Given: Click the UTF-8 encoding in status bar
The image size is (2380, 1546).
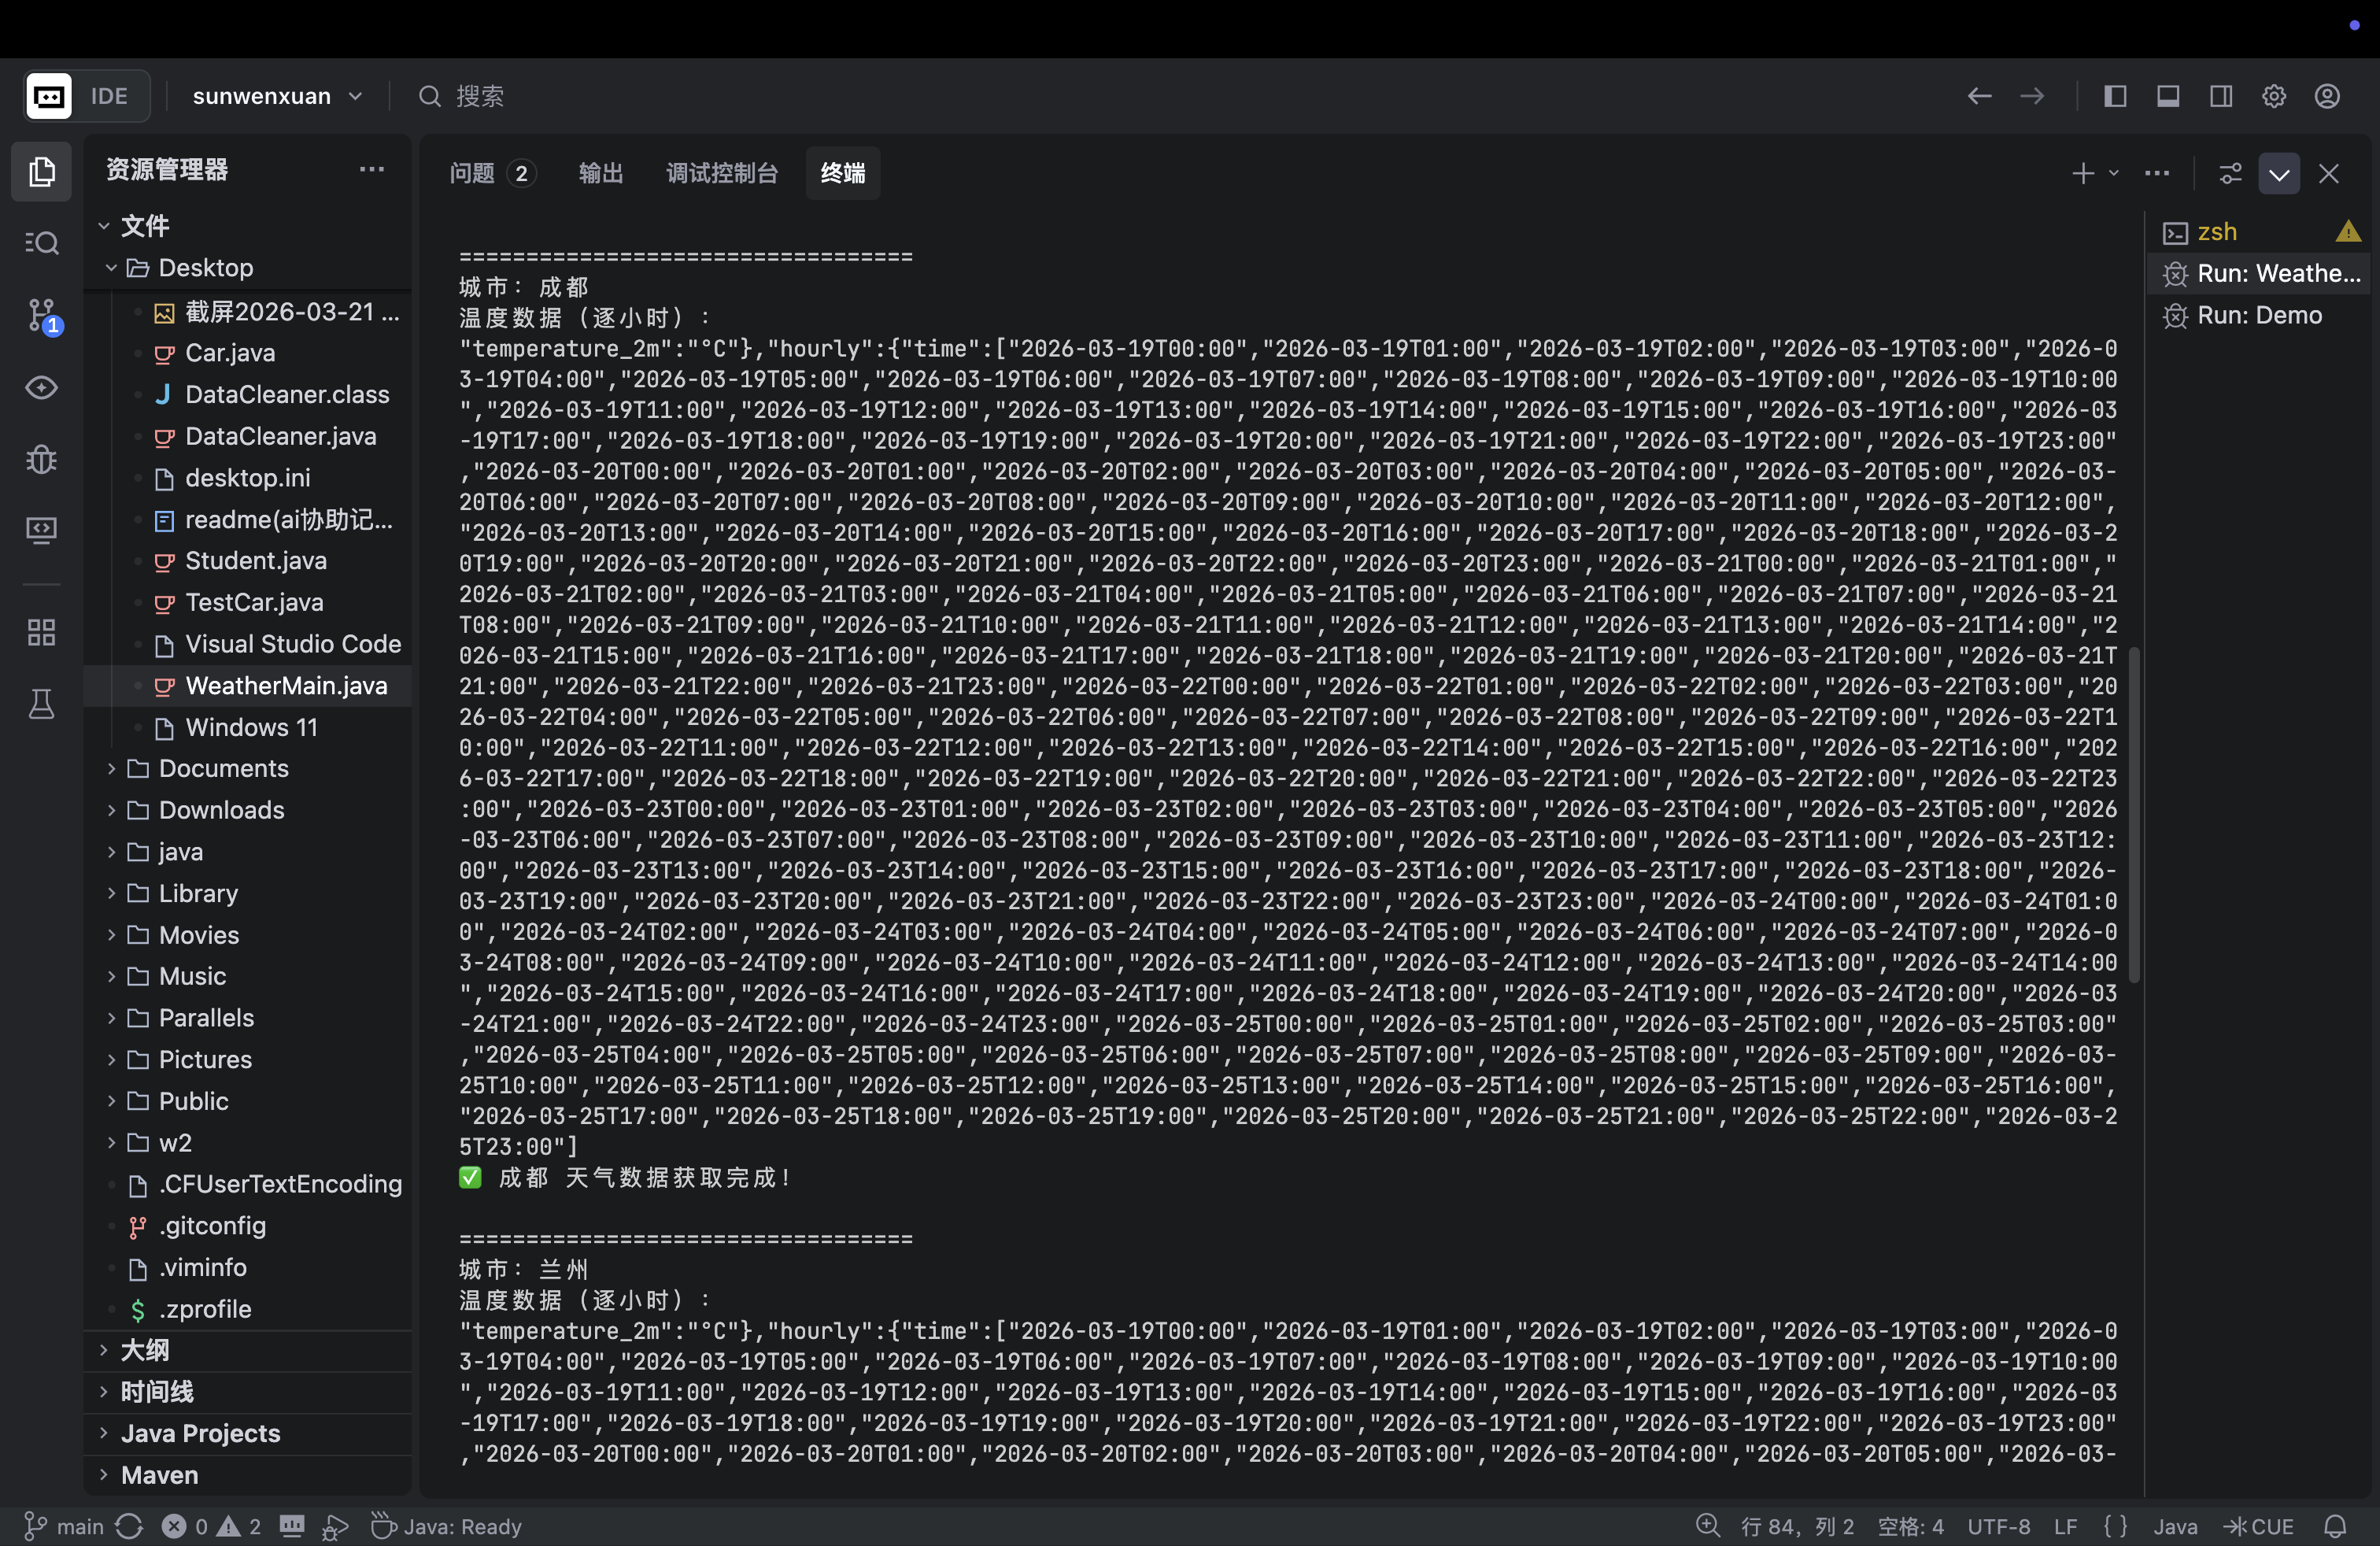Looking at the screenshot, I should 1998,1526.
